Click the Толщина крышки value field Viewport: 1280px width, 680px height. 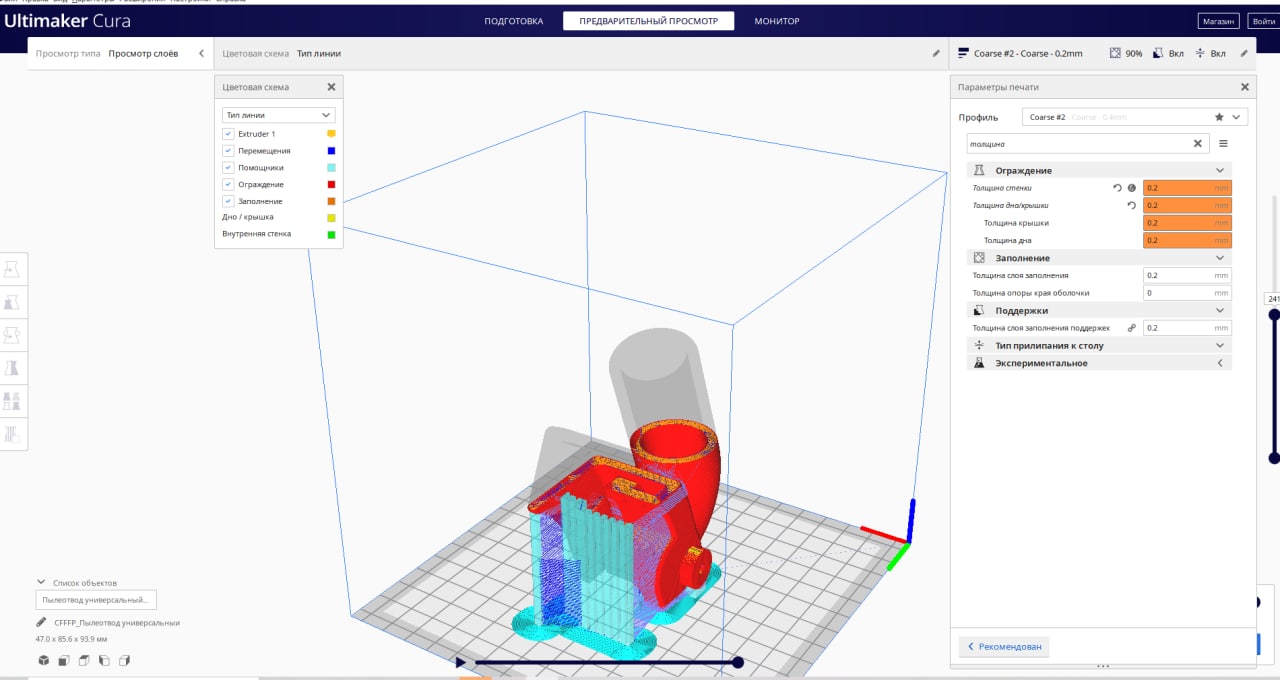1187,223
